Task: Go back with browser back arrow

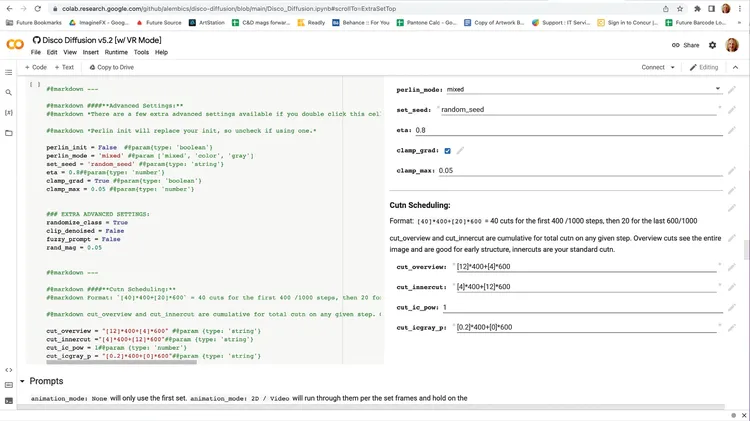Action: tap(10, 9)
